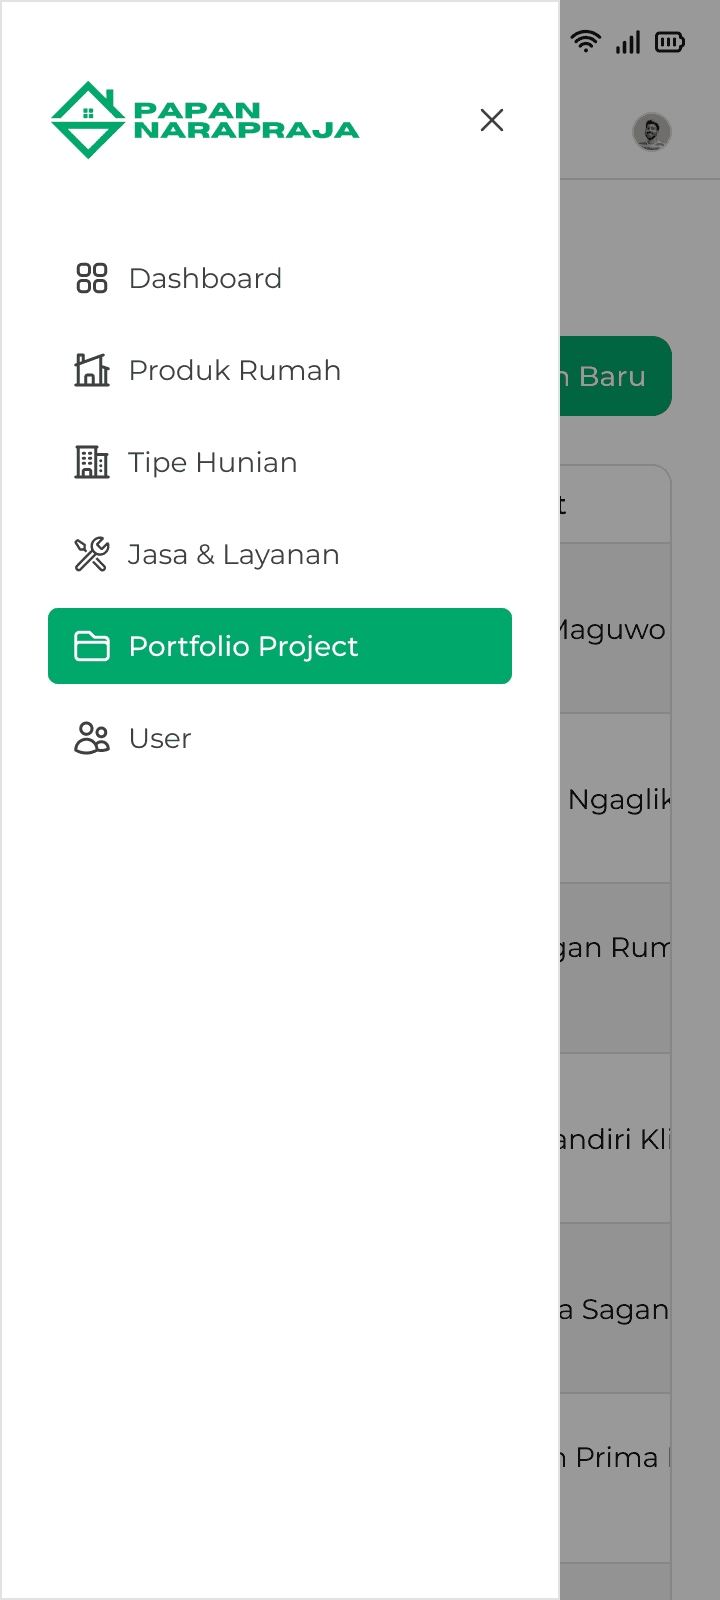Click the User people icon
This screenshot has width=720, height=1600.
click(92, 738)
